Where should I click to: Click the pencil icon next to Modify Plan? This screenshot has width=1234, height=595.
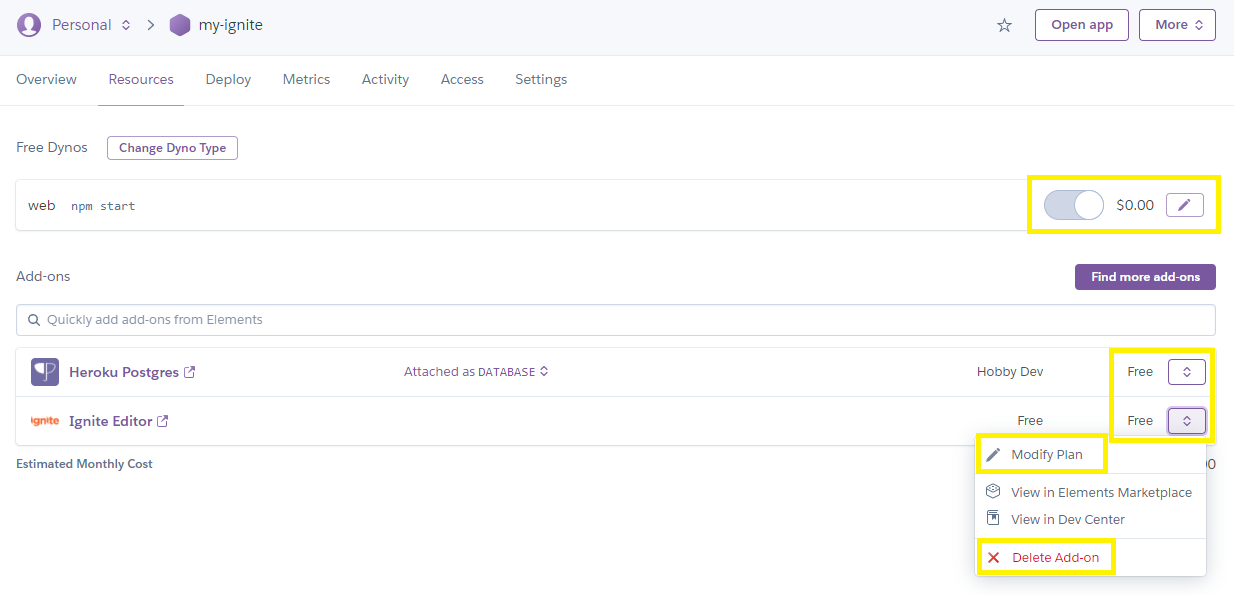[993, 454]
